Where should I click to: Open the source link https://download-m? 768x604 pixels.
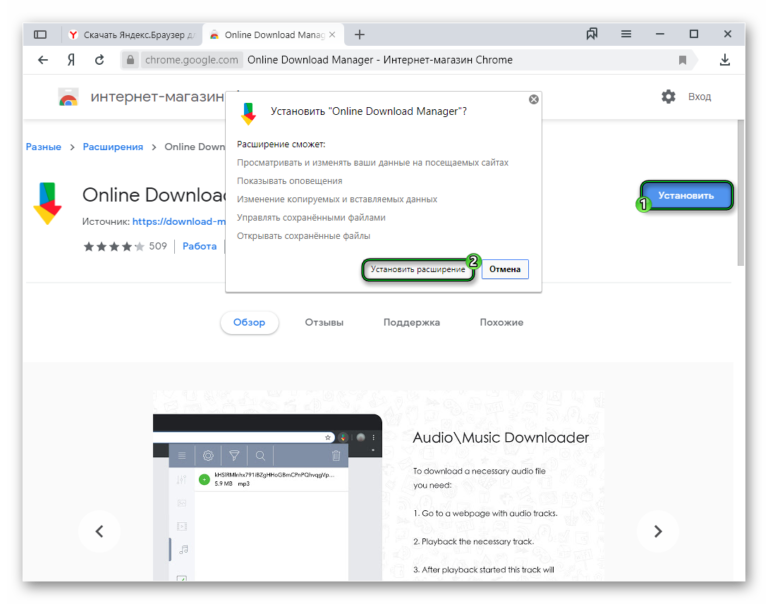click(x=179, y=221)
